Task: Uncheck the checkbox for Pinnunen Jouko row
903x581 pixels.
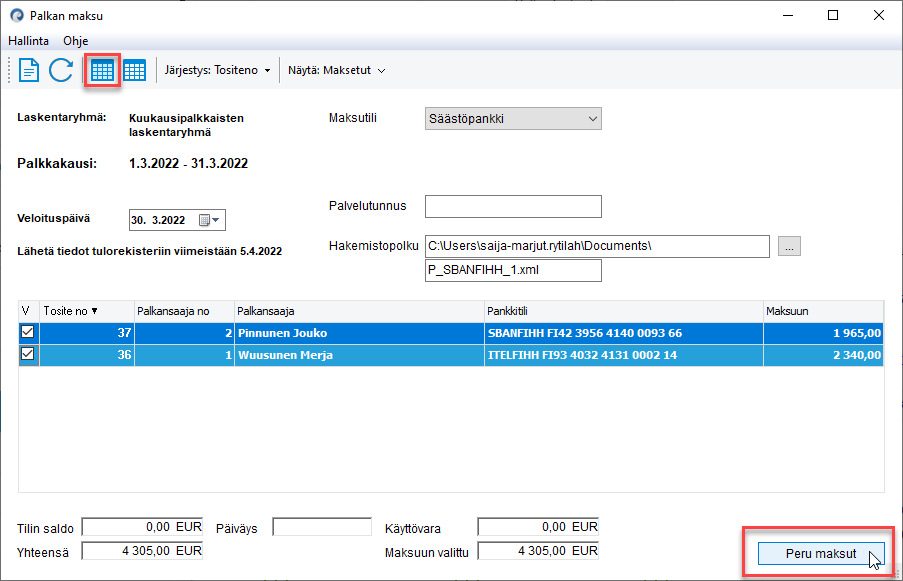Action: click(x=27, y=332)
